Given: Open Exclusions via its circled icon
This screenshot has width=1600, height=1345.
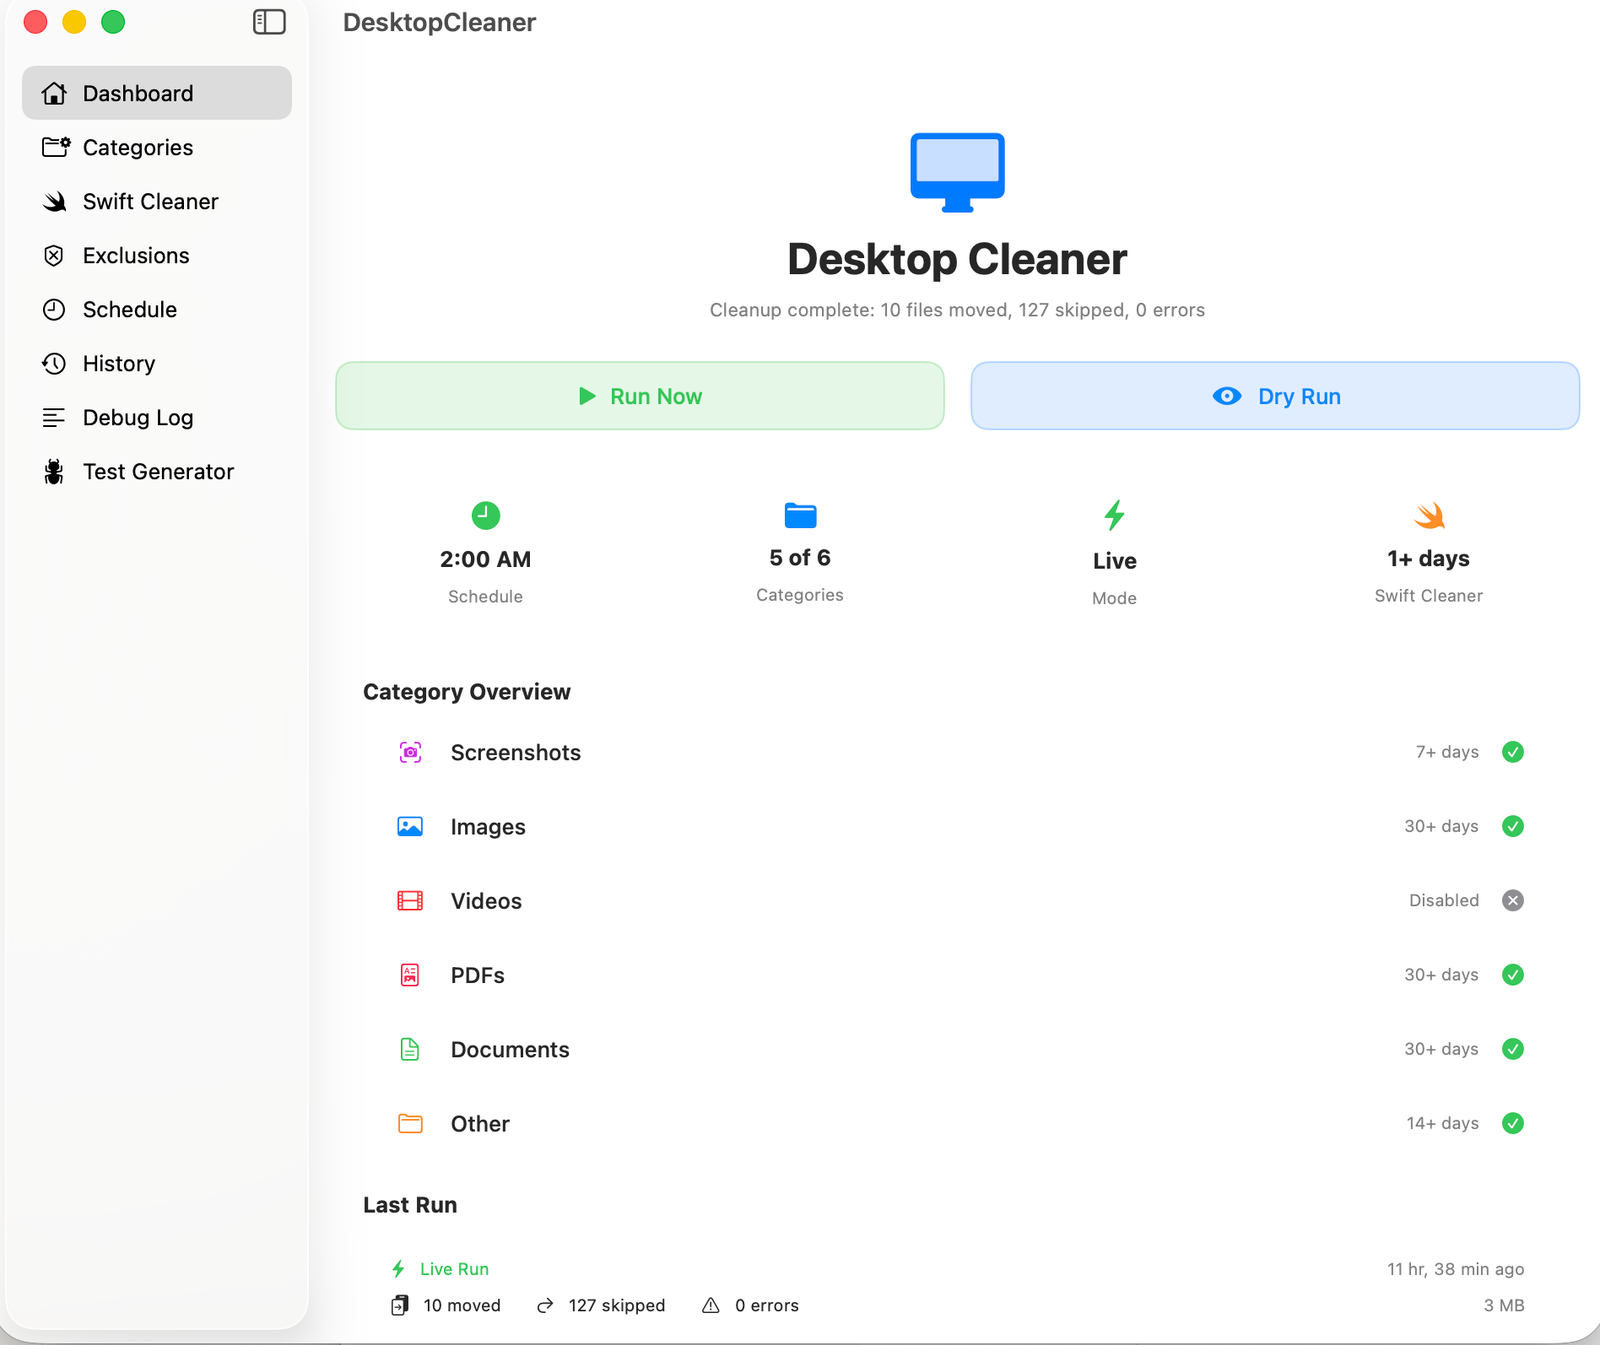Looking at the screenshot, I should [55, 255].
